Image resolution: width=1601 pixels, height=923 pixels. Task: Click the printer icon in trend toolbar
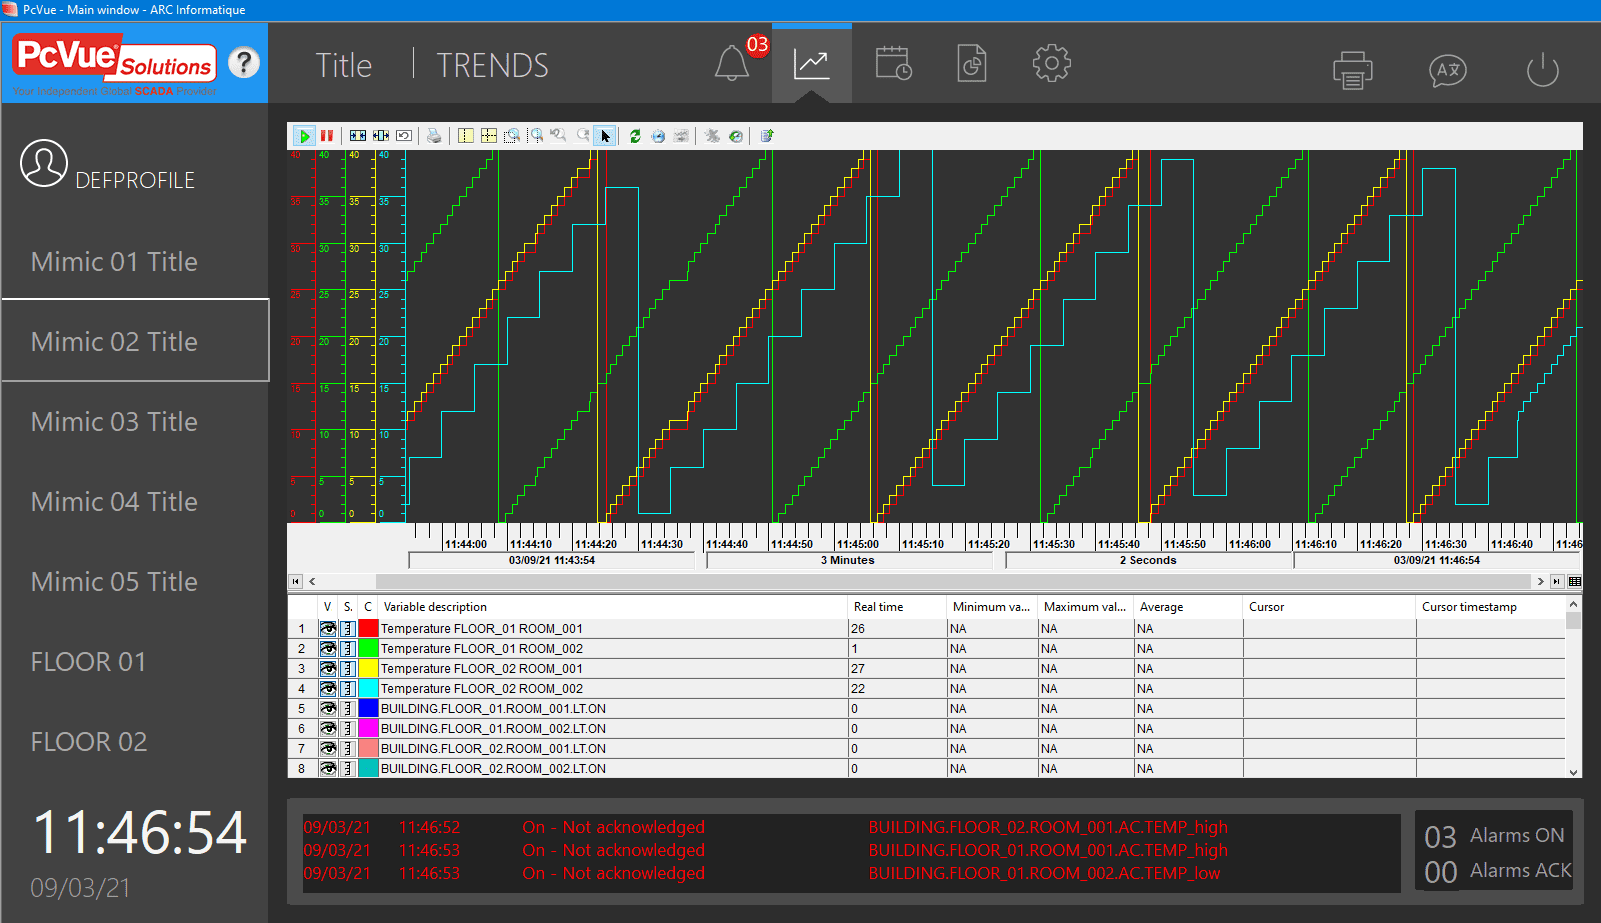click(434, 136)
